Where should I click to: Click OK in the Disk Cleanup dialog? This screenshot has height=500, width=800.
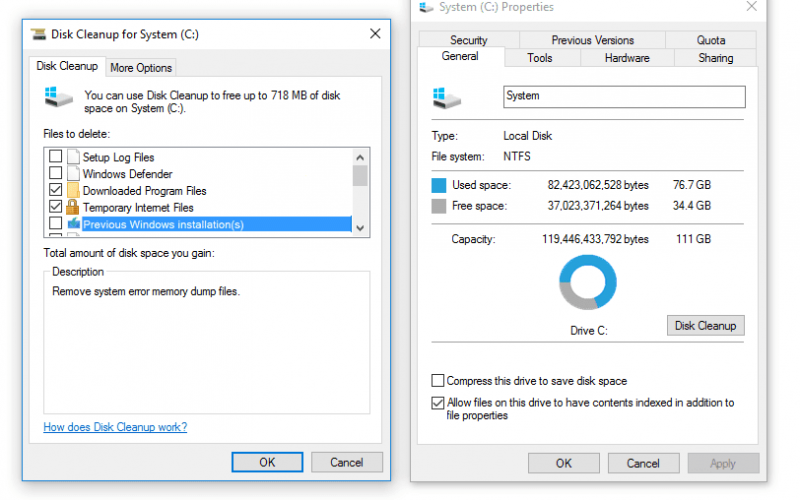[x=267, y=462]
